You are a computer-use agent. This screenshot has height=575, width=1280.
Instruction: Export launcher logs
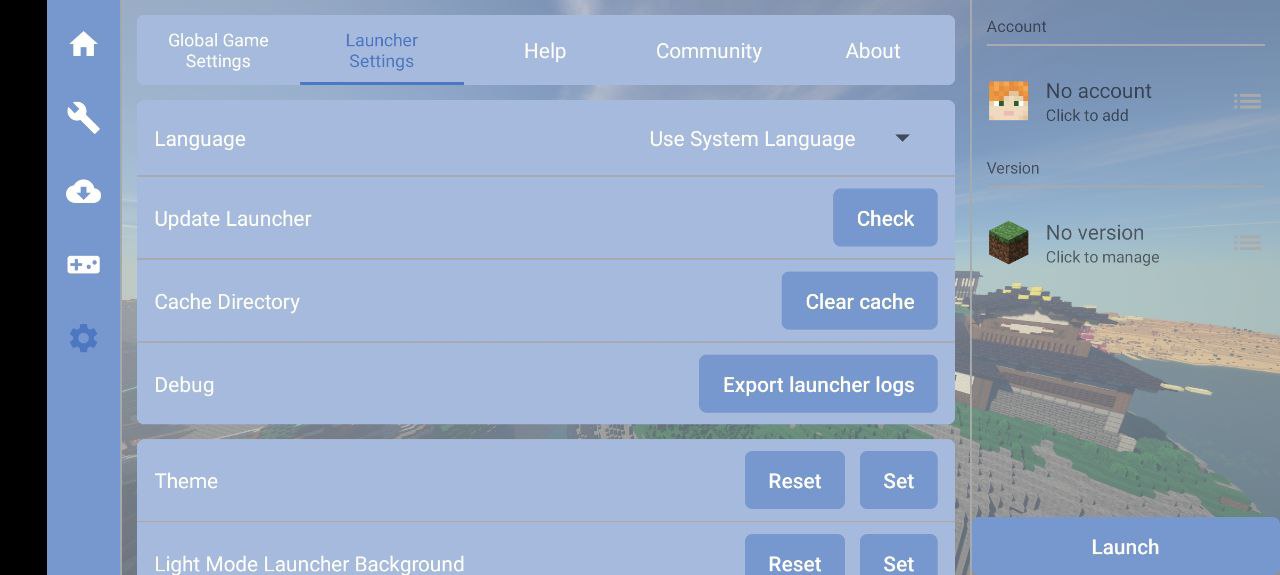(818, 384)
